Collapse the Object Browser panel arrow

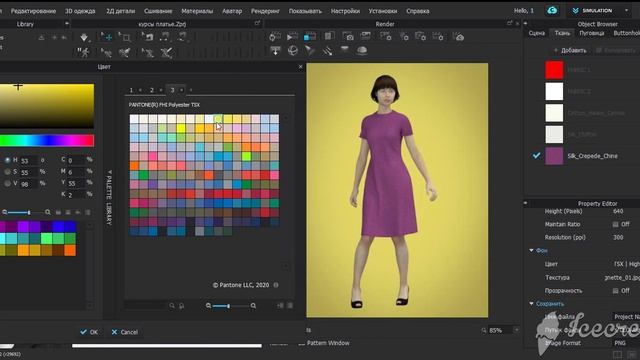(x=526, y=24)
